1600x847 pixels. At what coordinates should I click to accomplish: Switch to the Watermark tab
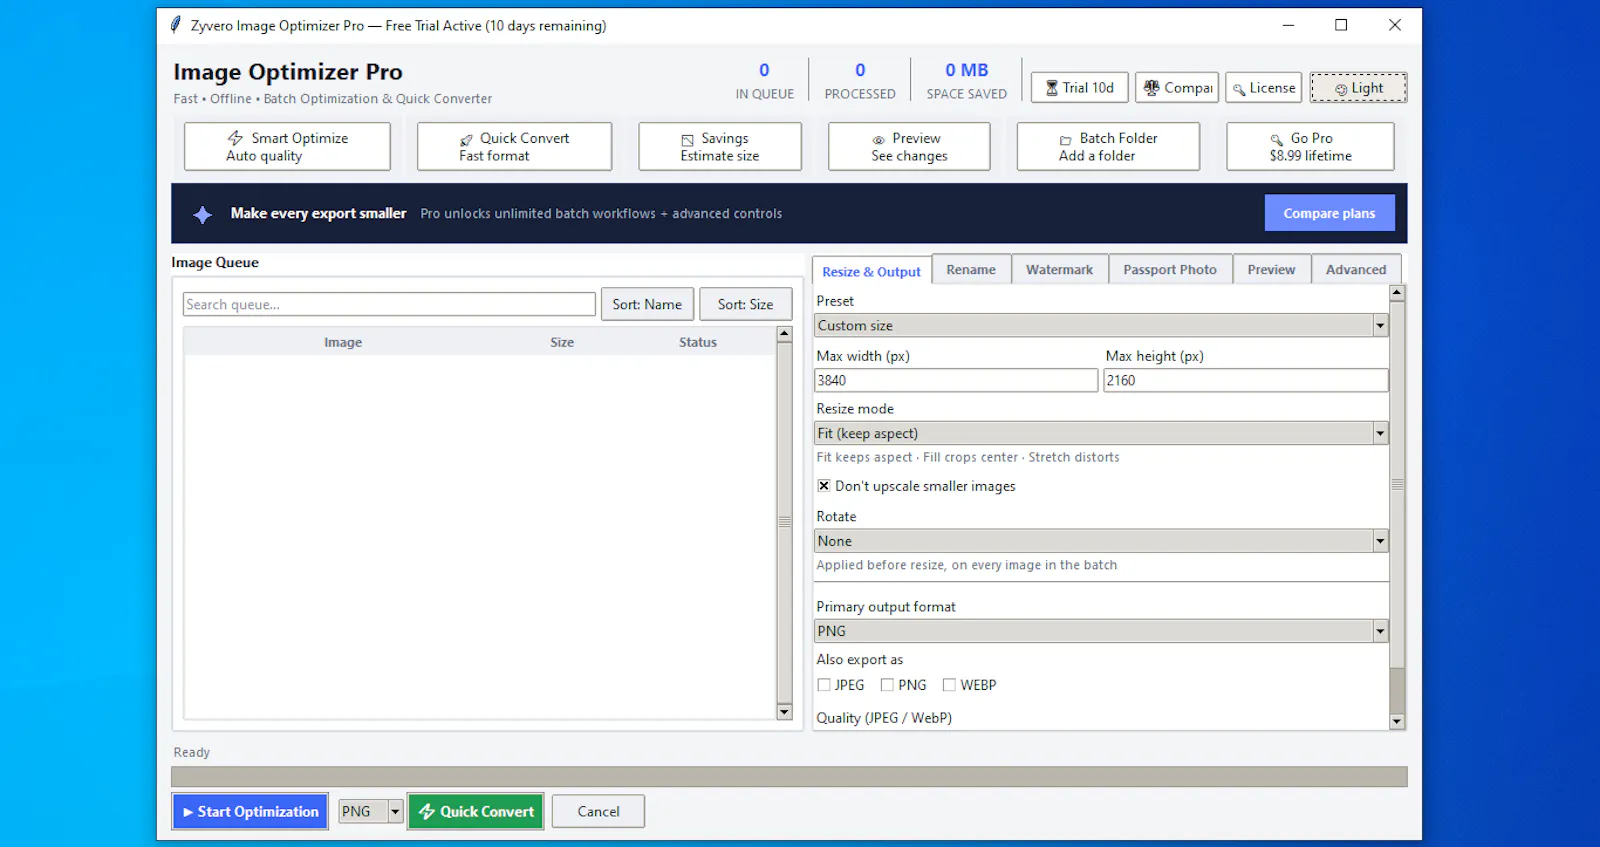(x=1059, y=270)
